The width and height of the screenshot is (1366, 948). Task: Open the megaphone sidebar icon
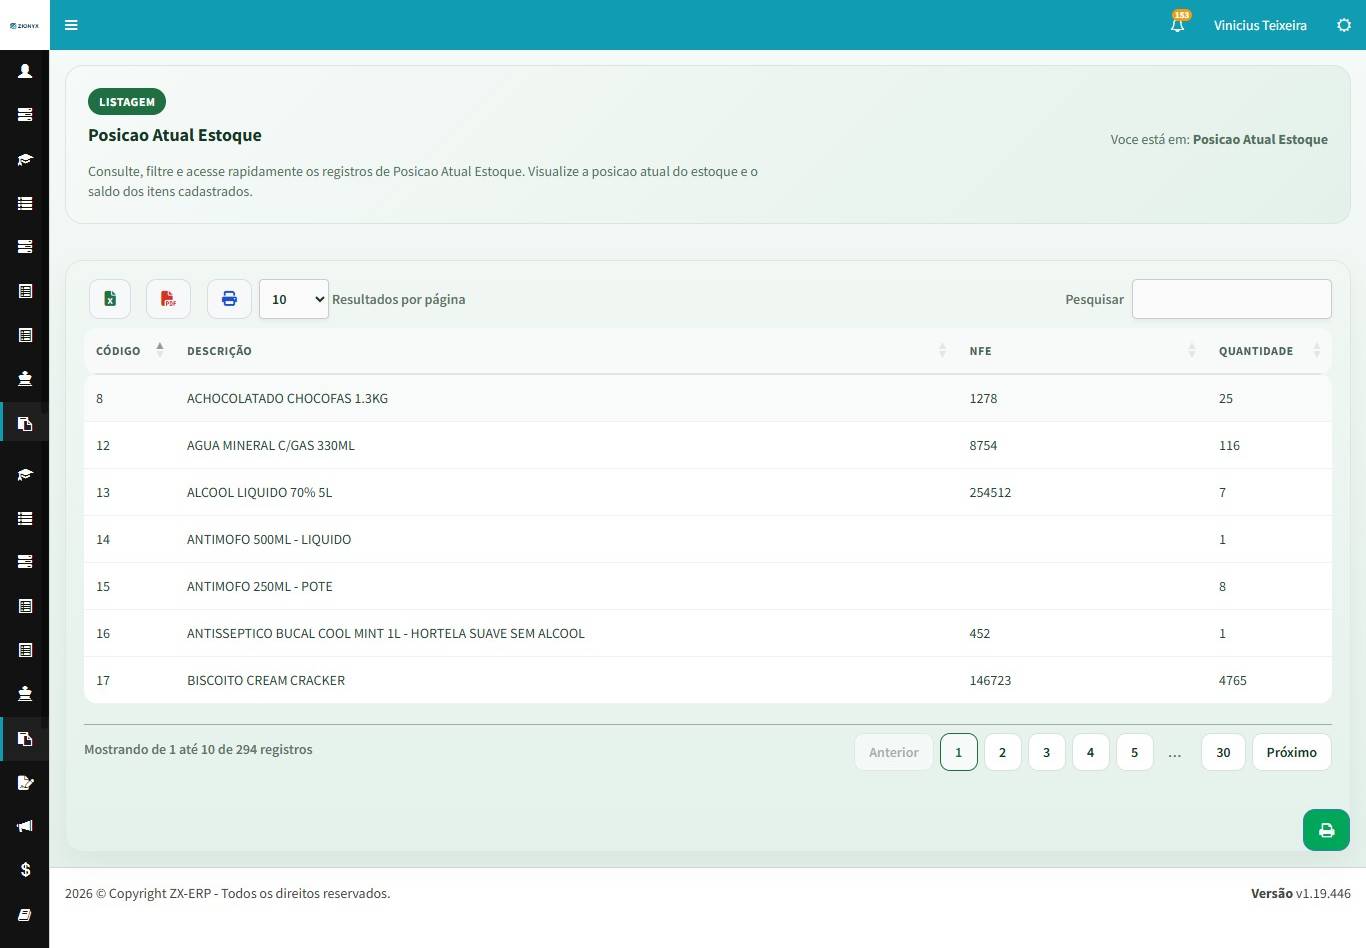click(x=25, y=826)
